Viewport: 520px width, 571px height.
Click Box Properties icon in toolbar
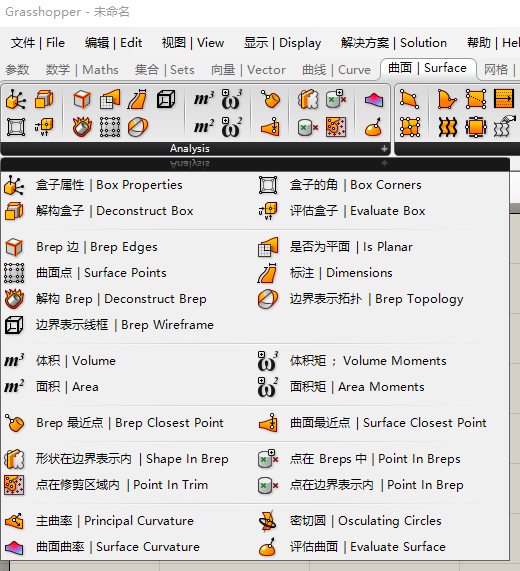[x=16, y=99]
